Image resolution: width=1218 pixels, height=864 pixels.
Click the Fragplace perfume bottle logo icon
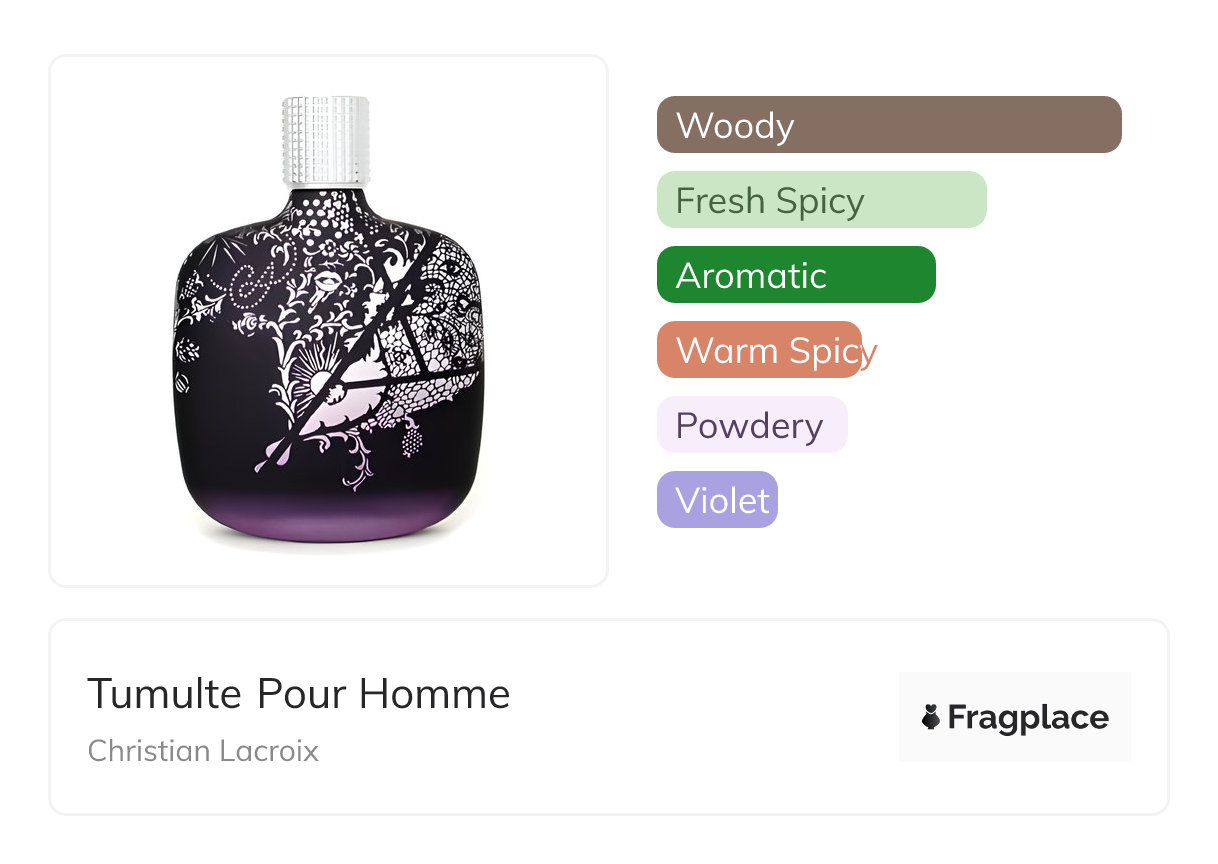click(x=931, y=717)
